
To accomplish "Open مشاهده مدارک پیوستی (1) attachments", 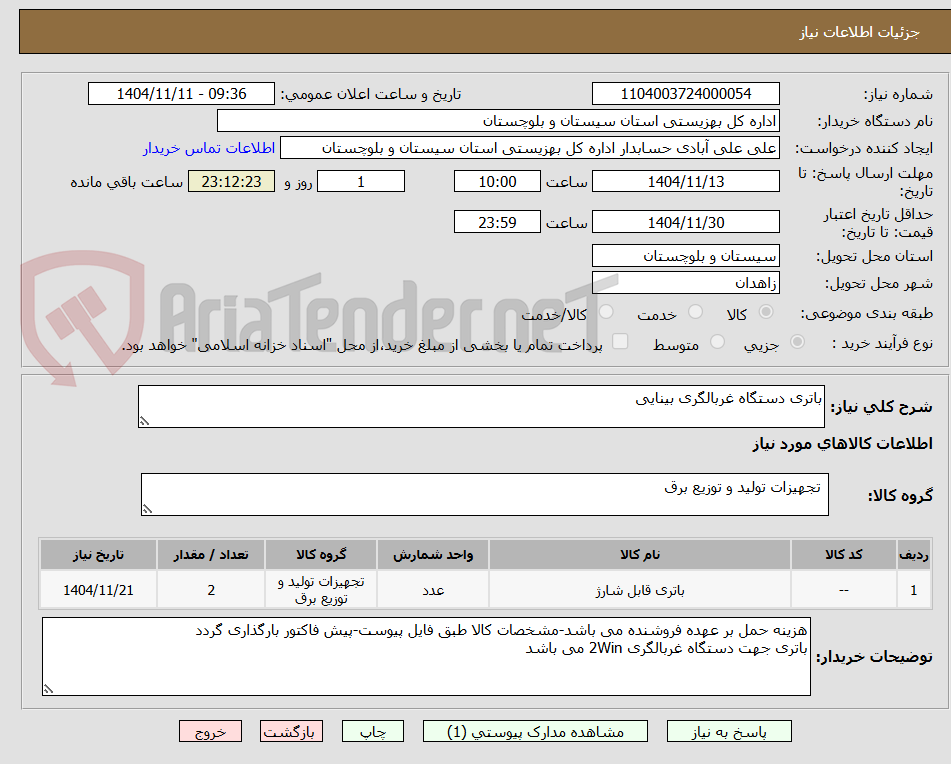I will point(535,731).
